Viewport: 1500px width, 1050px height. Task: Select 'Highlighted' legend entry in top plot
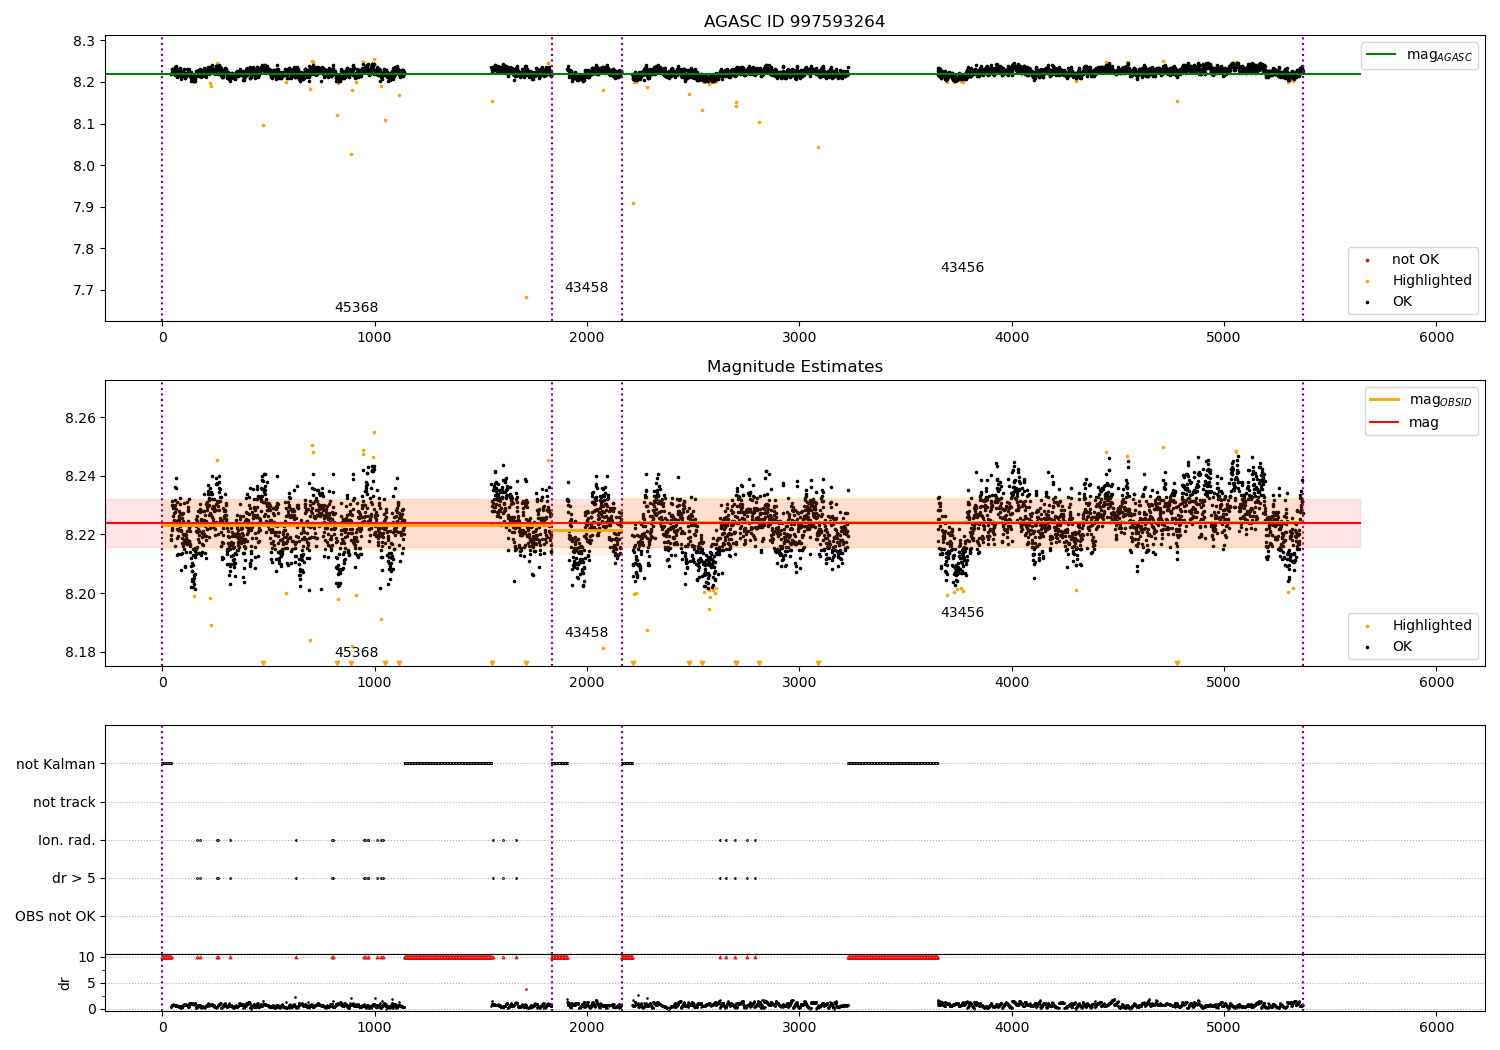click(x=1431, y=281)
